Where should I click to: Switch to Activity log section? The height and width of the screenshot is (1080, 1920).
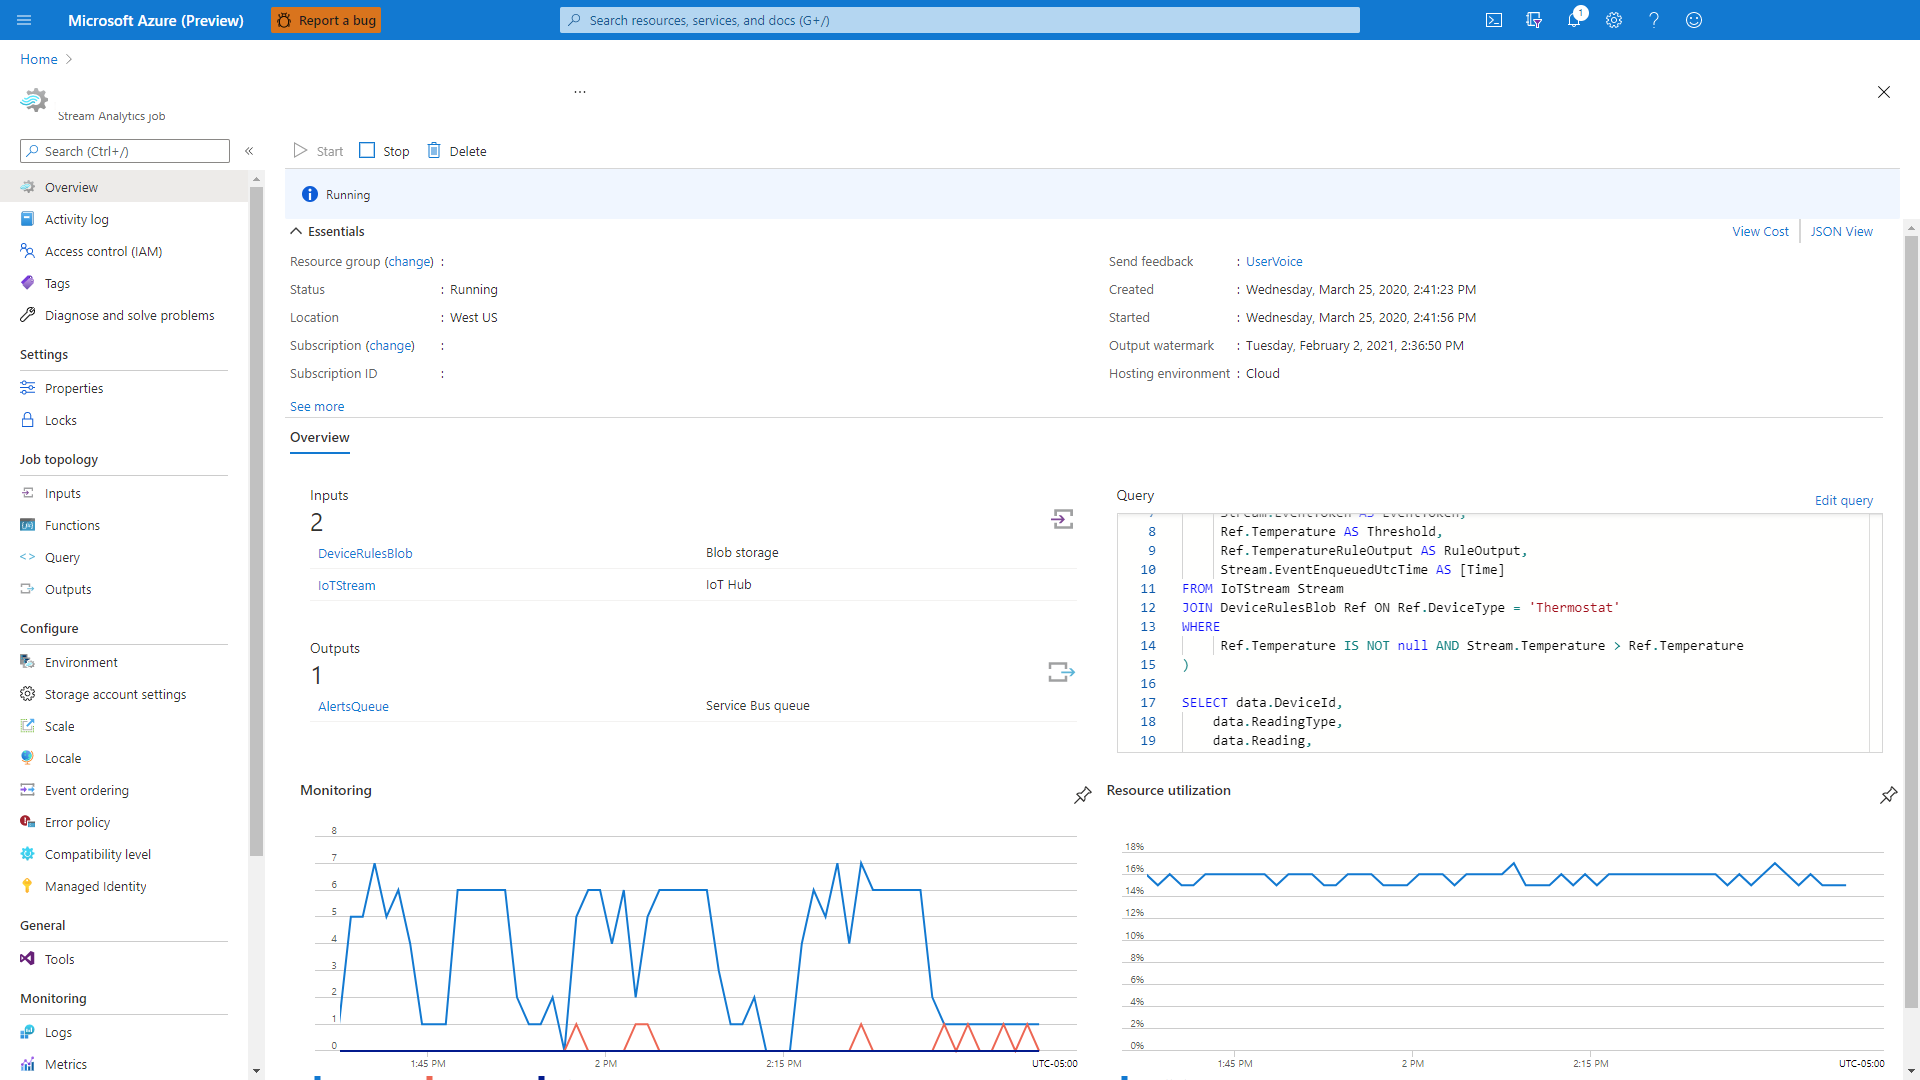[75, 219]
